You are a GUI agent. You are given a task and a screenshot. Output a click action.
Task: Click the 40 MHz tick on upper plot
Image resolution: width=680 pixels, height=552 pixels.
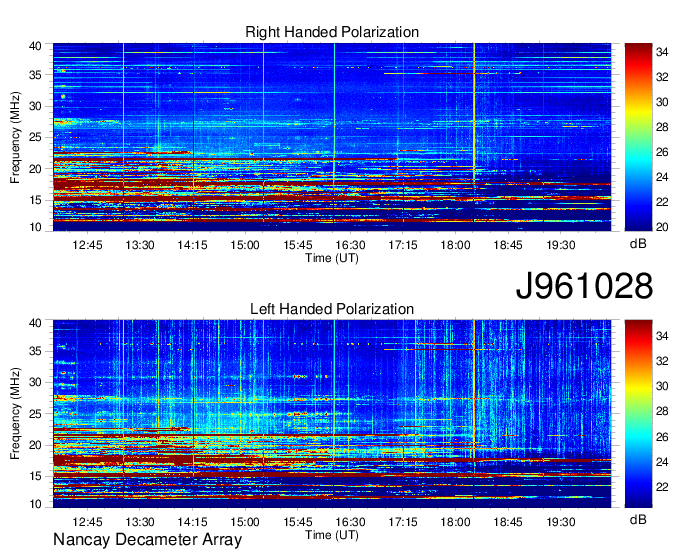(35, 46)
